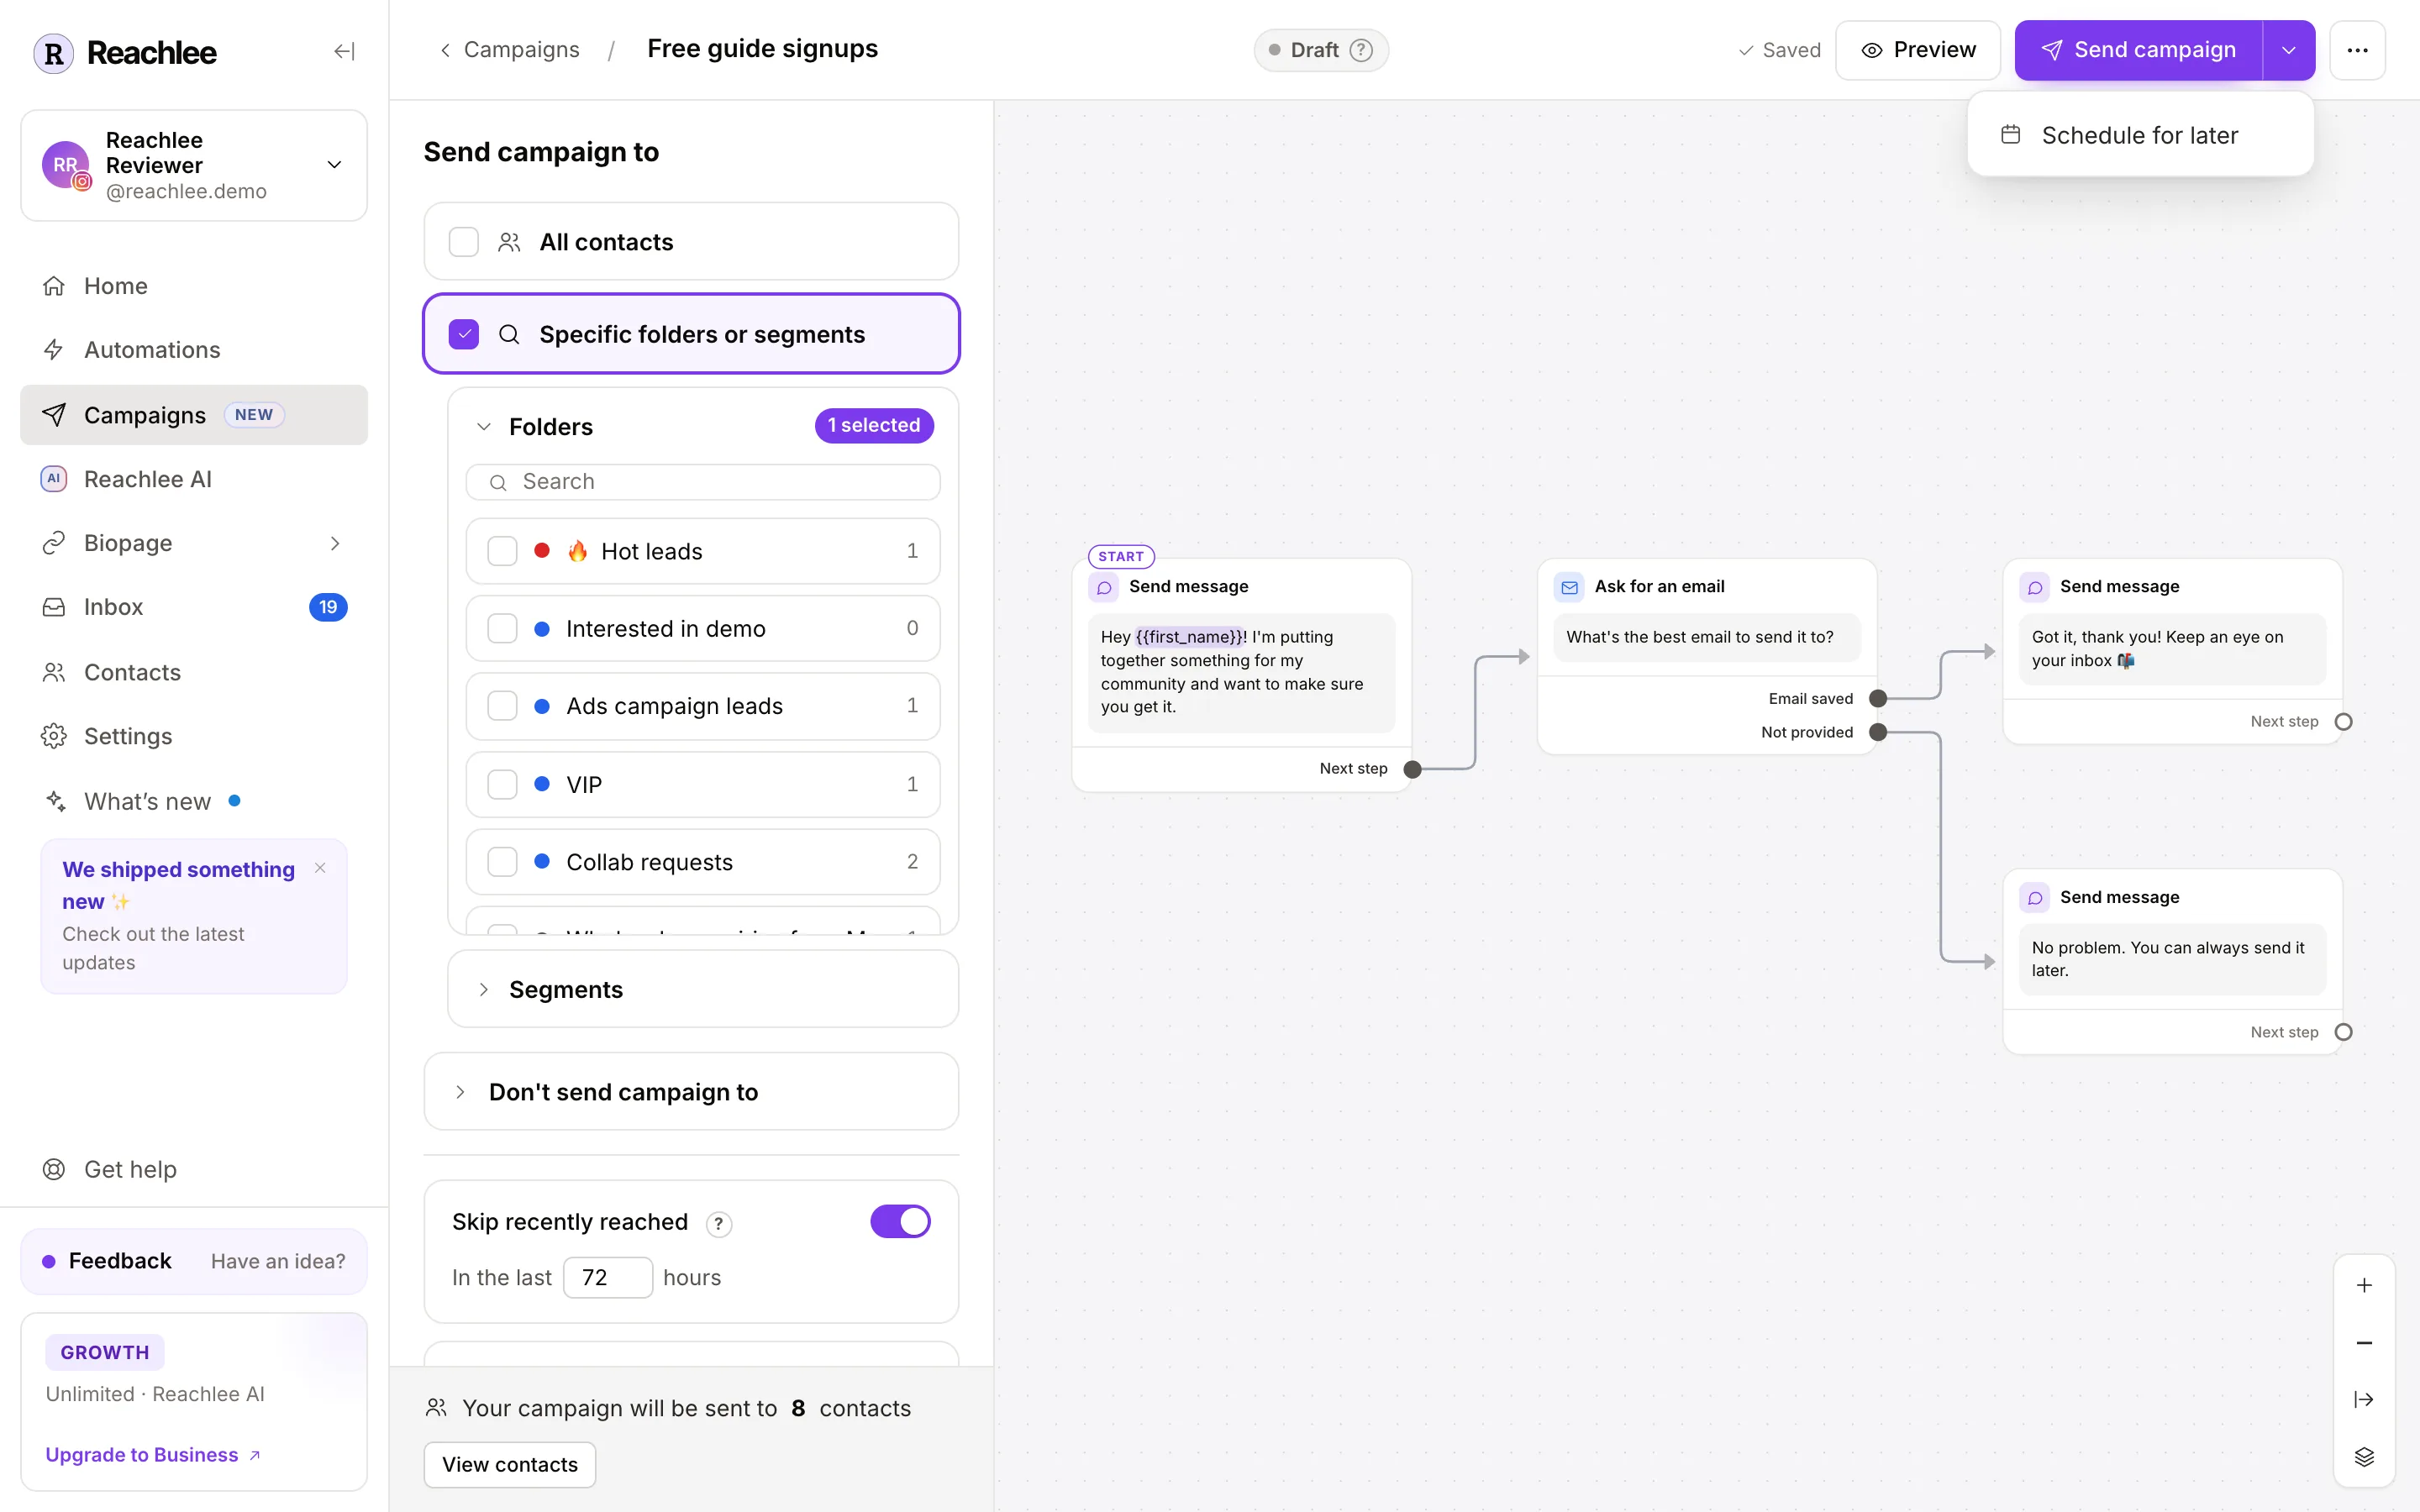Turn off the Skip recently reached toggle

coord(900,1221)
